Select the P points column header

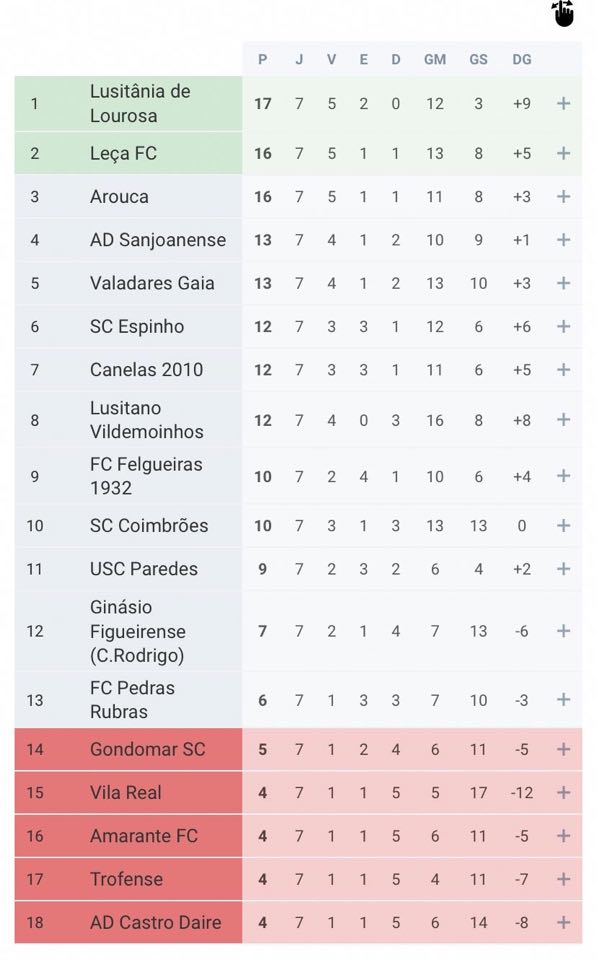263,59
